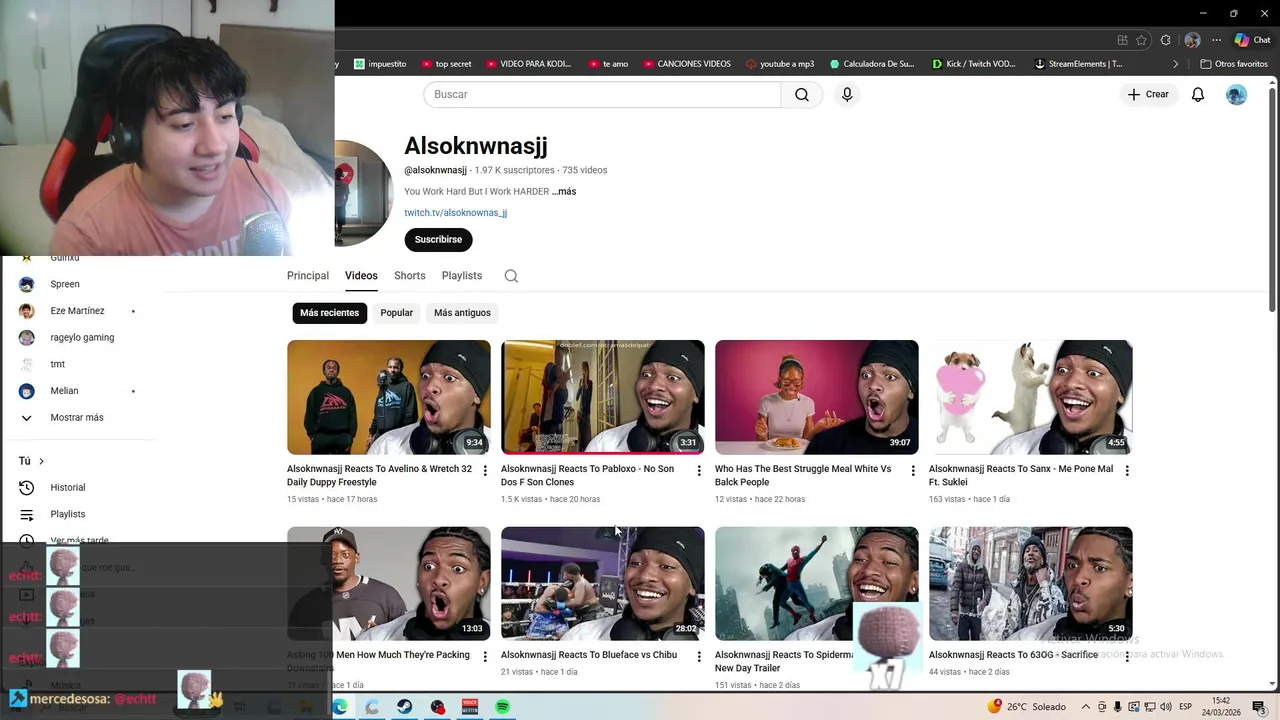The height and width of the screenshot is (720, 1280).
Task: Select the Más antiguos filter chip
Action: pos(462,313)
